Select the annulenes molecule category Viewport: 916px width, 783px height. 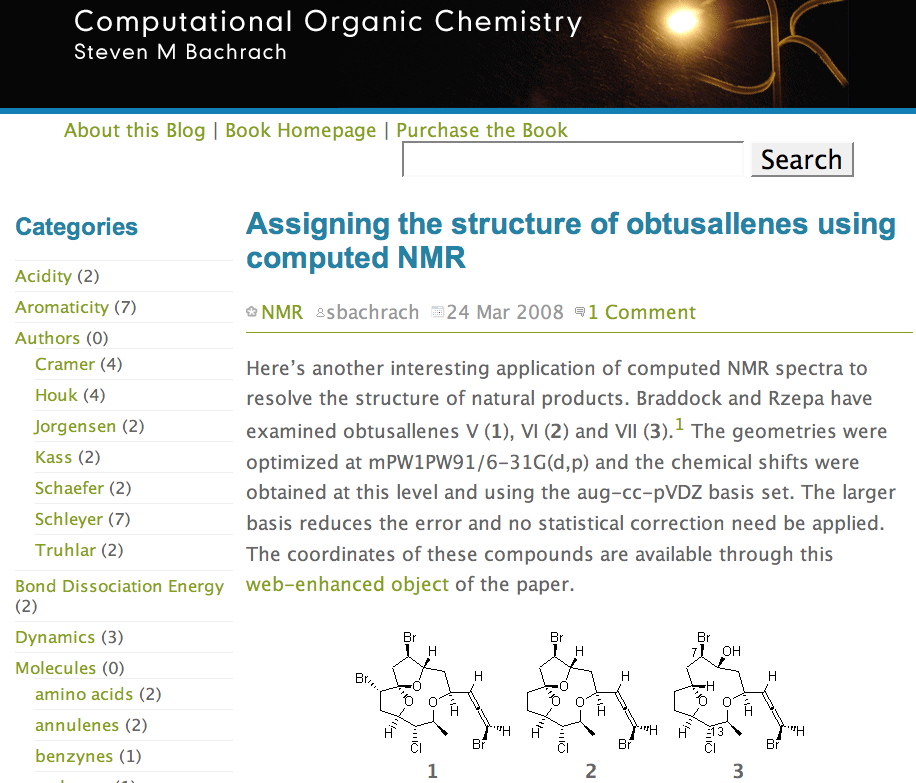pos(76,725)
